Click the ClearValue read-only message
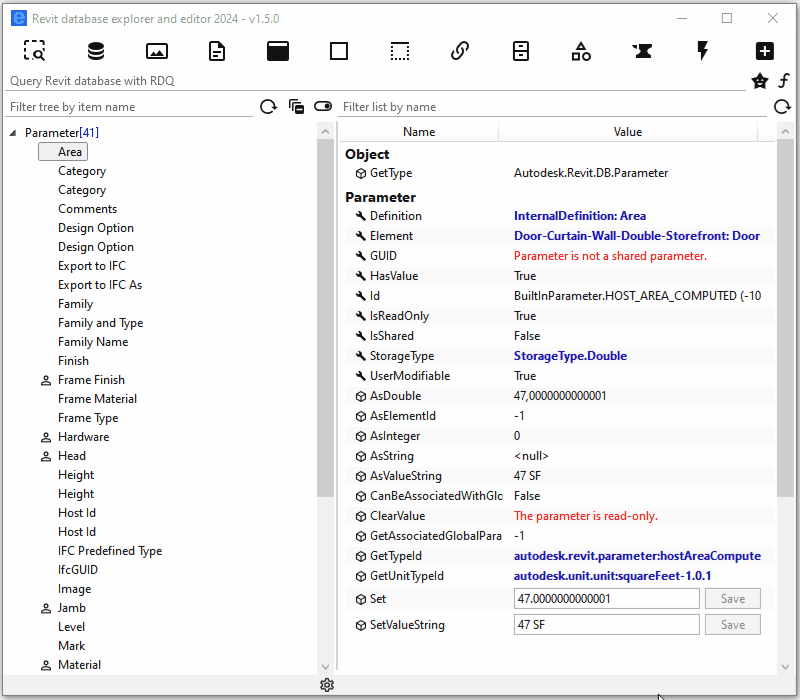 [586, 516]
